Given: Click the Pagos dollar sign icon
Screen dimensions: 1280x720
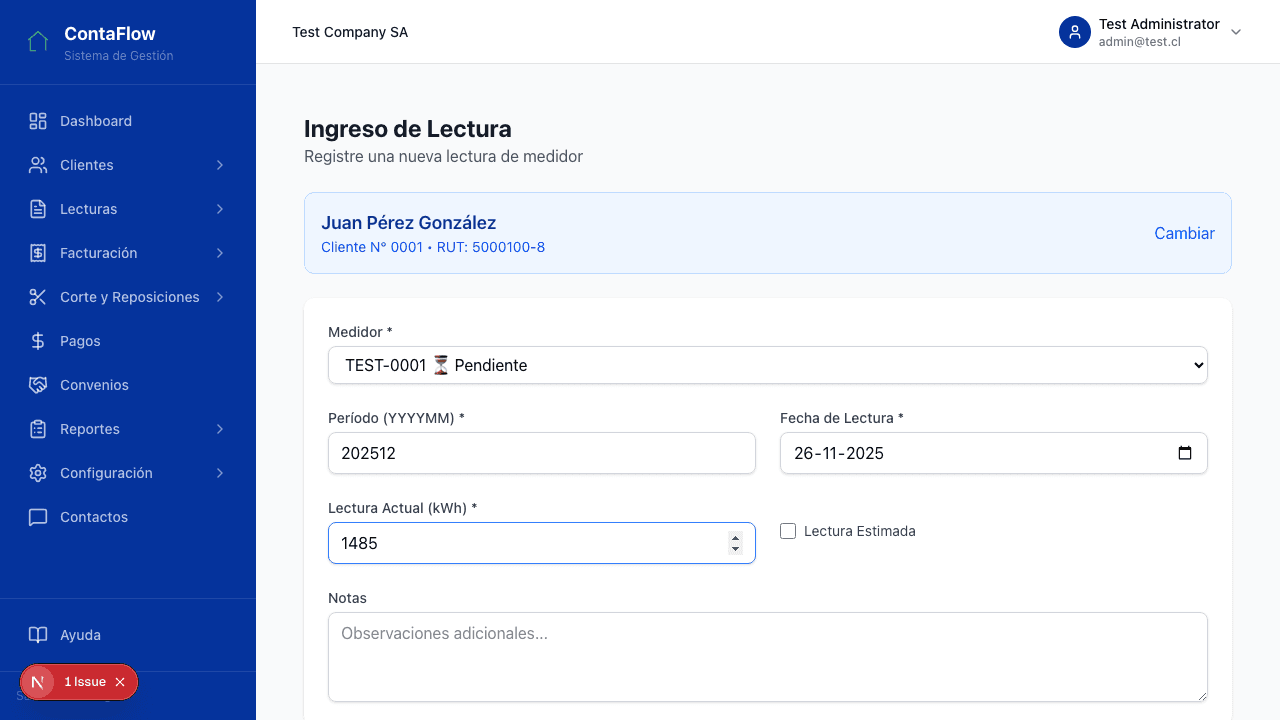Looking at the screenshot, I should pyautogui.click(x=38, y=341).
